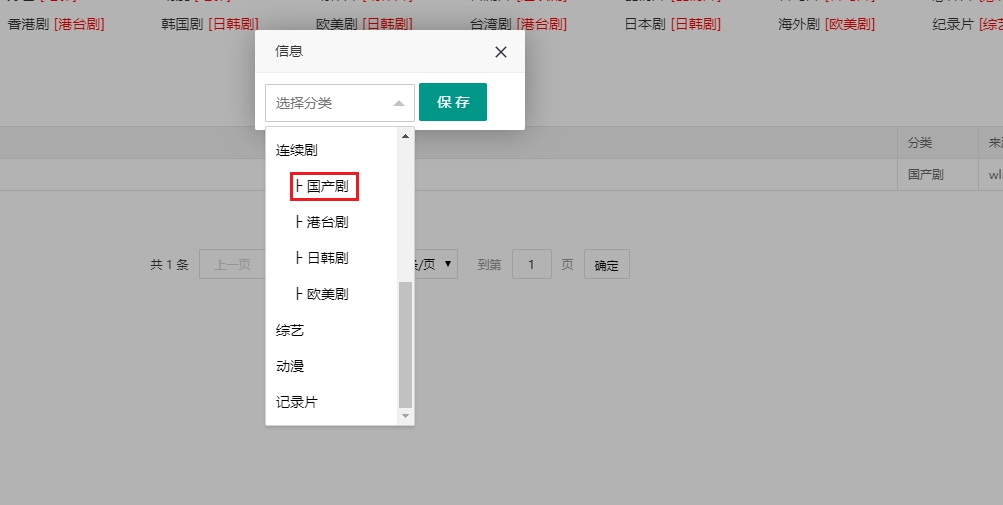Click the 上一页 button

tap(232, 264)
